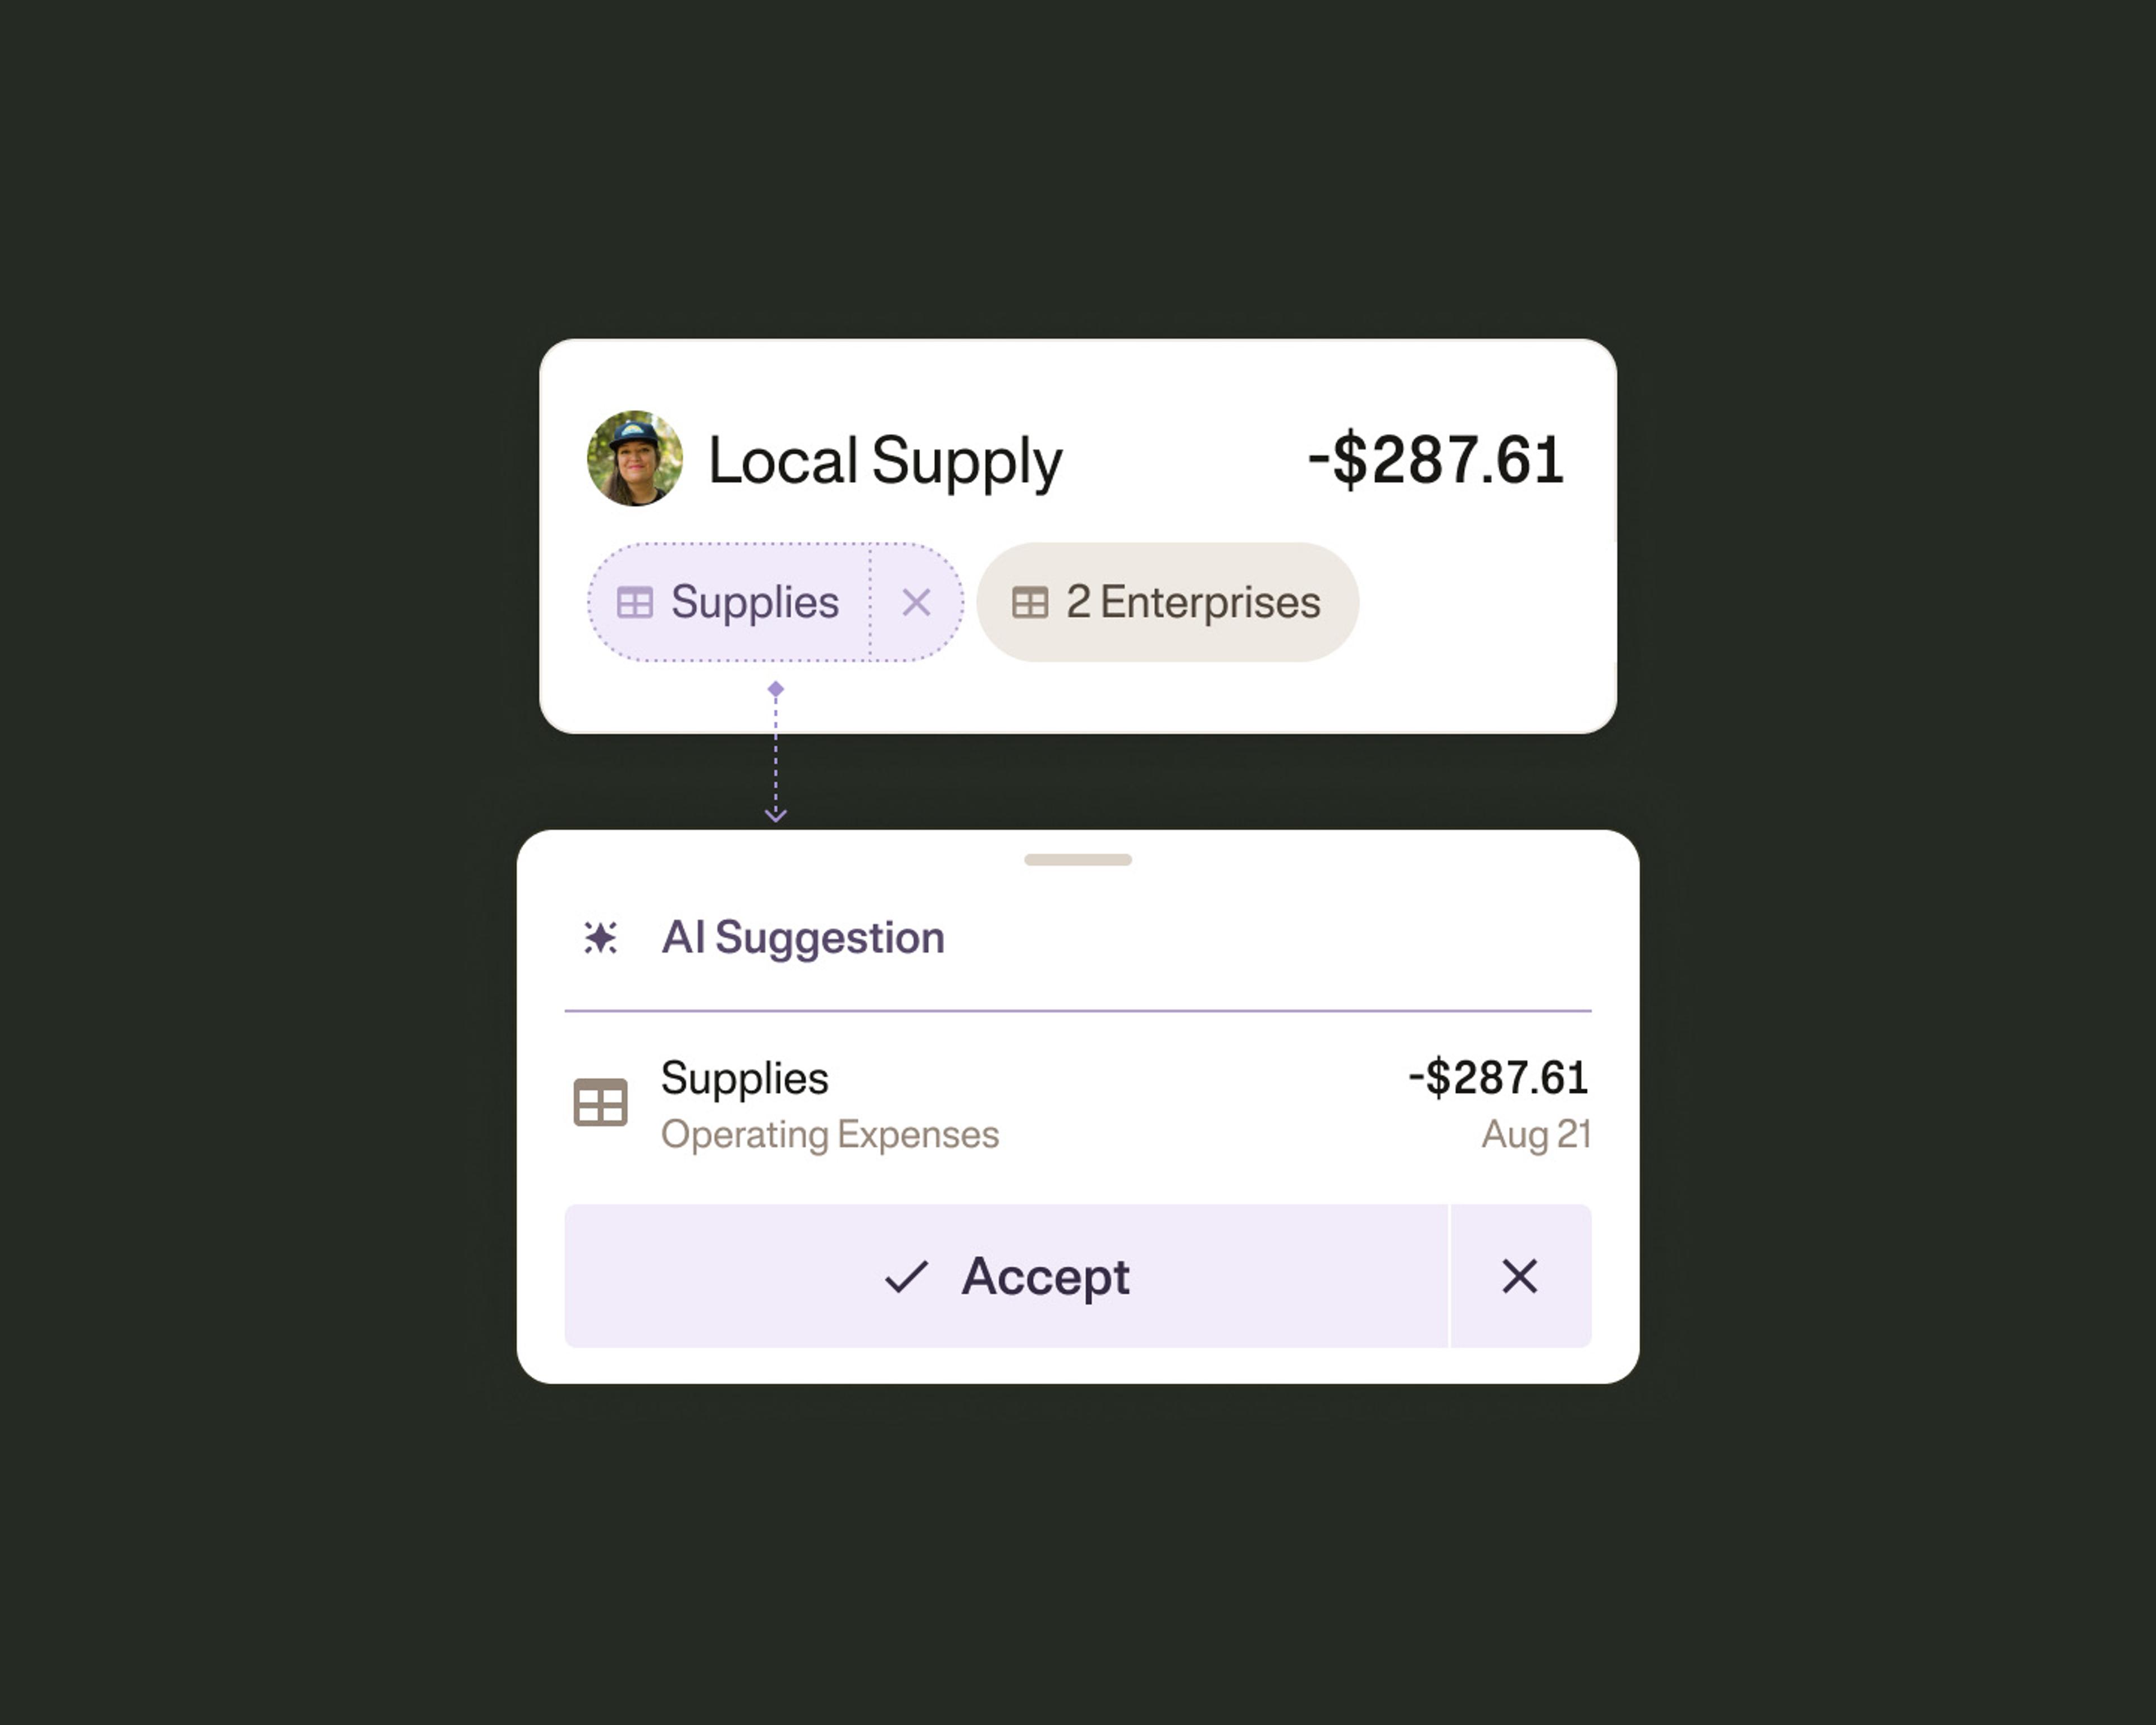Click the table icon in Supplies chip
Screen dimensions: 2156x1725
pos(635,603)
